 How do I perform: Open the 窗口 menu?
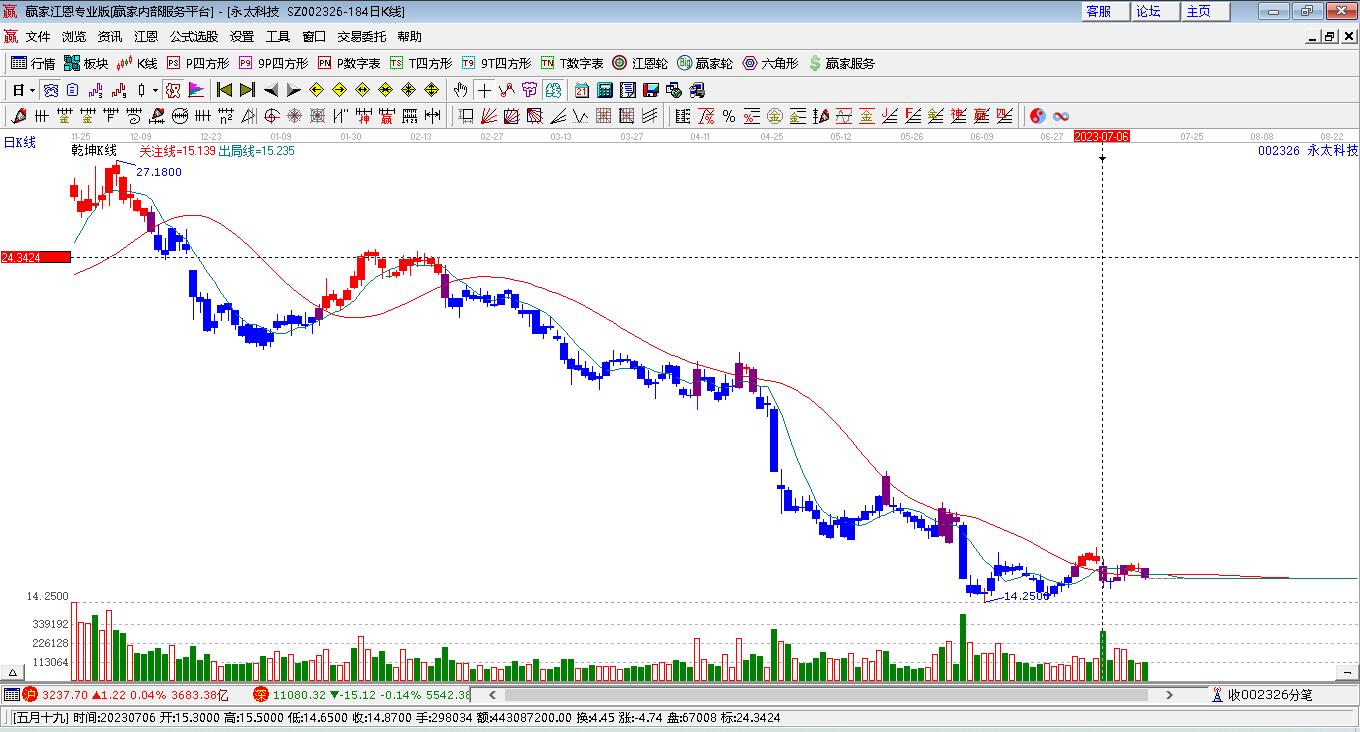[314, 37]
